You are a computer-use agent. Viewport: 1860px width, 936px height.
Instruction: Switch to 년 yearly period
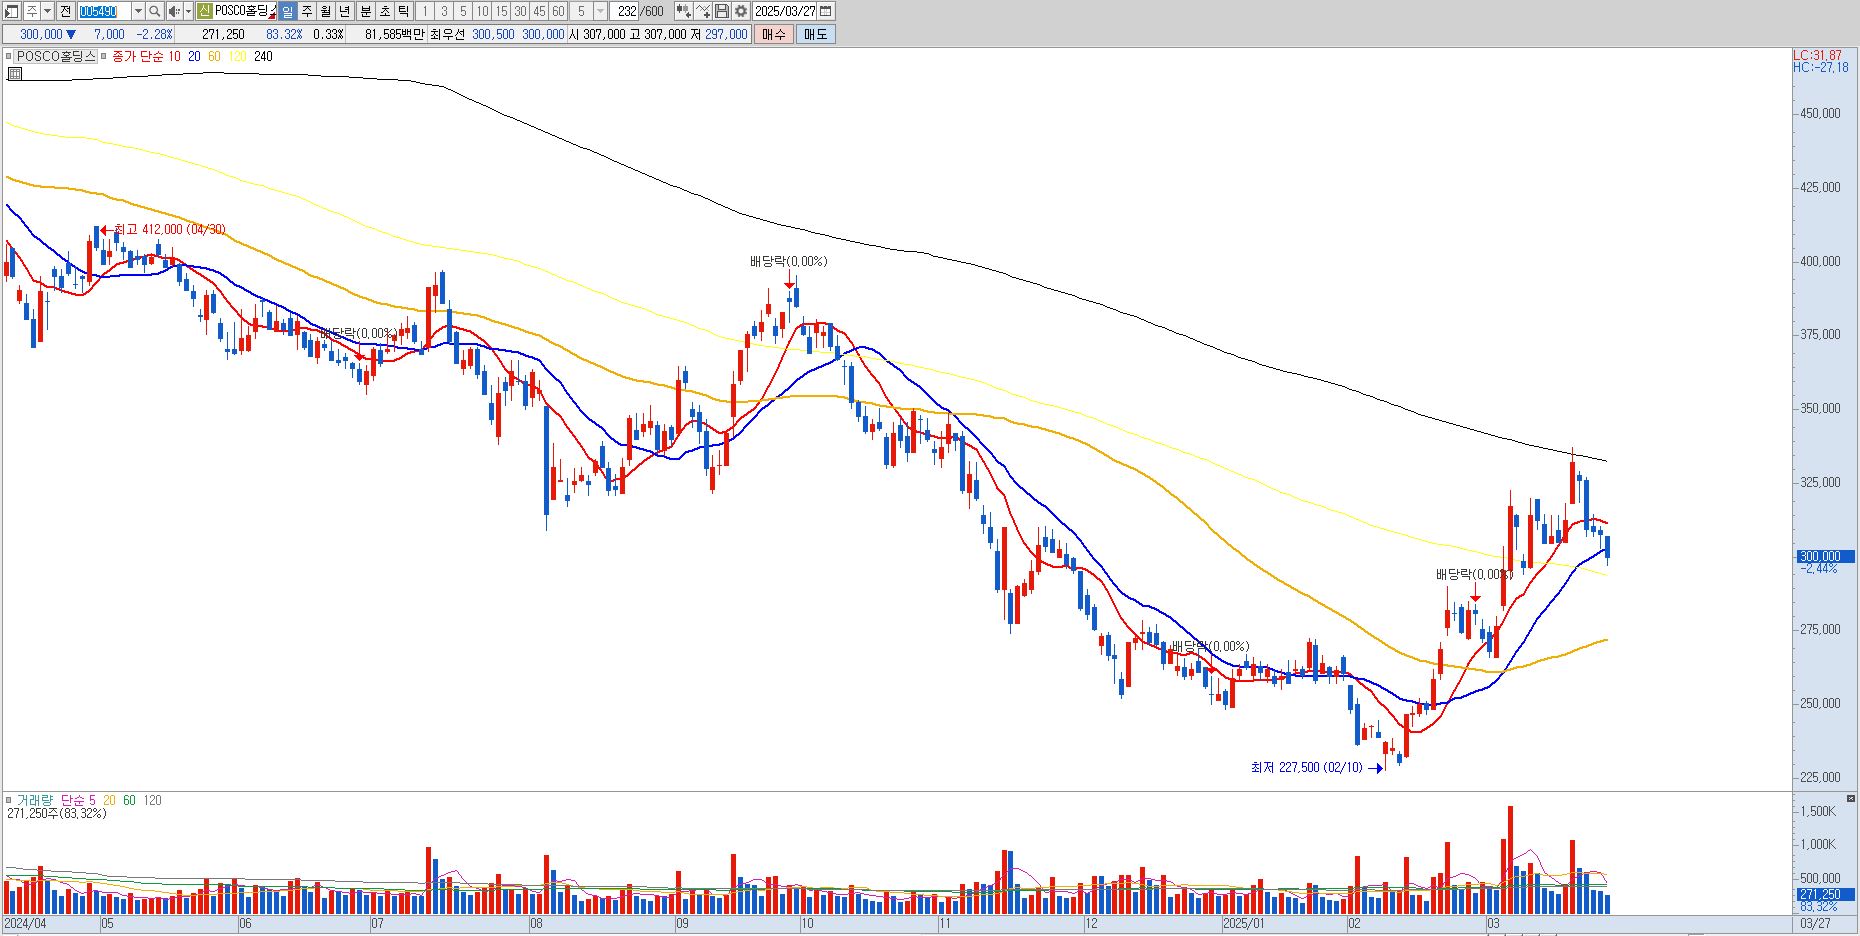point(344,11)
